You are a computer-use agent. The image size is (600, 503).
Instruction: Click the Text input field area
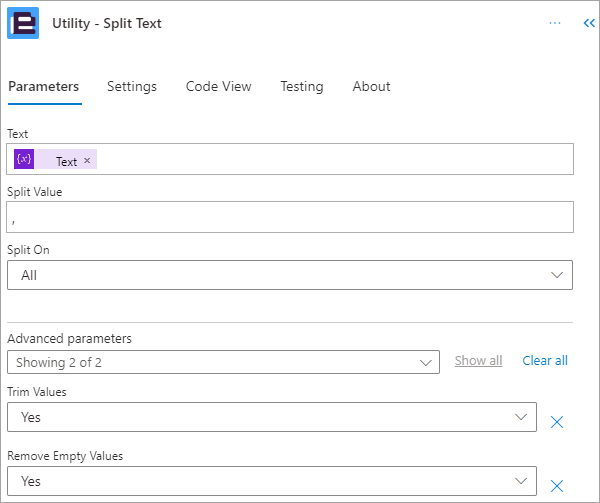click(x=290, y=159)
